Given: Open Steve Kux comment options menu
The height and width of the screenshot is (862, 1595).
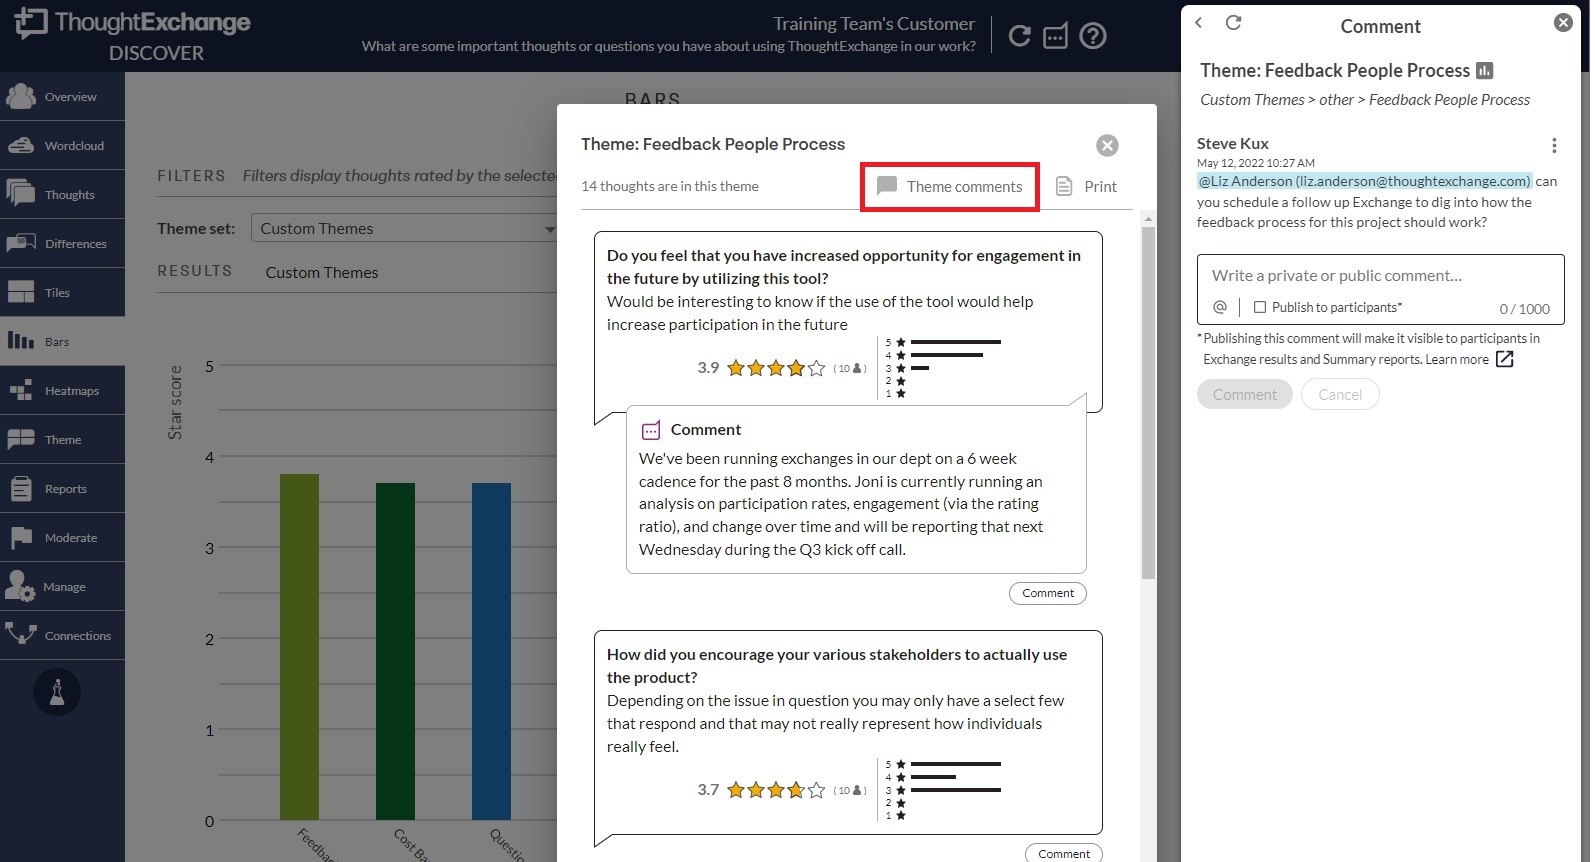Looking at the screenshot, I should point(1554,145).
